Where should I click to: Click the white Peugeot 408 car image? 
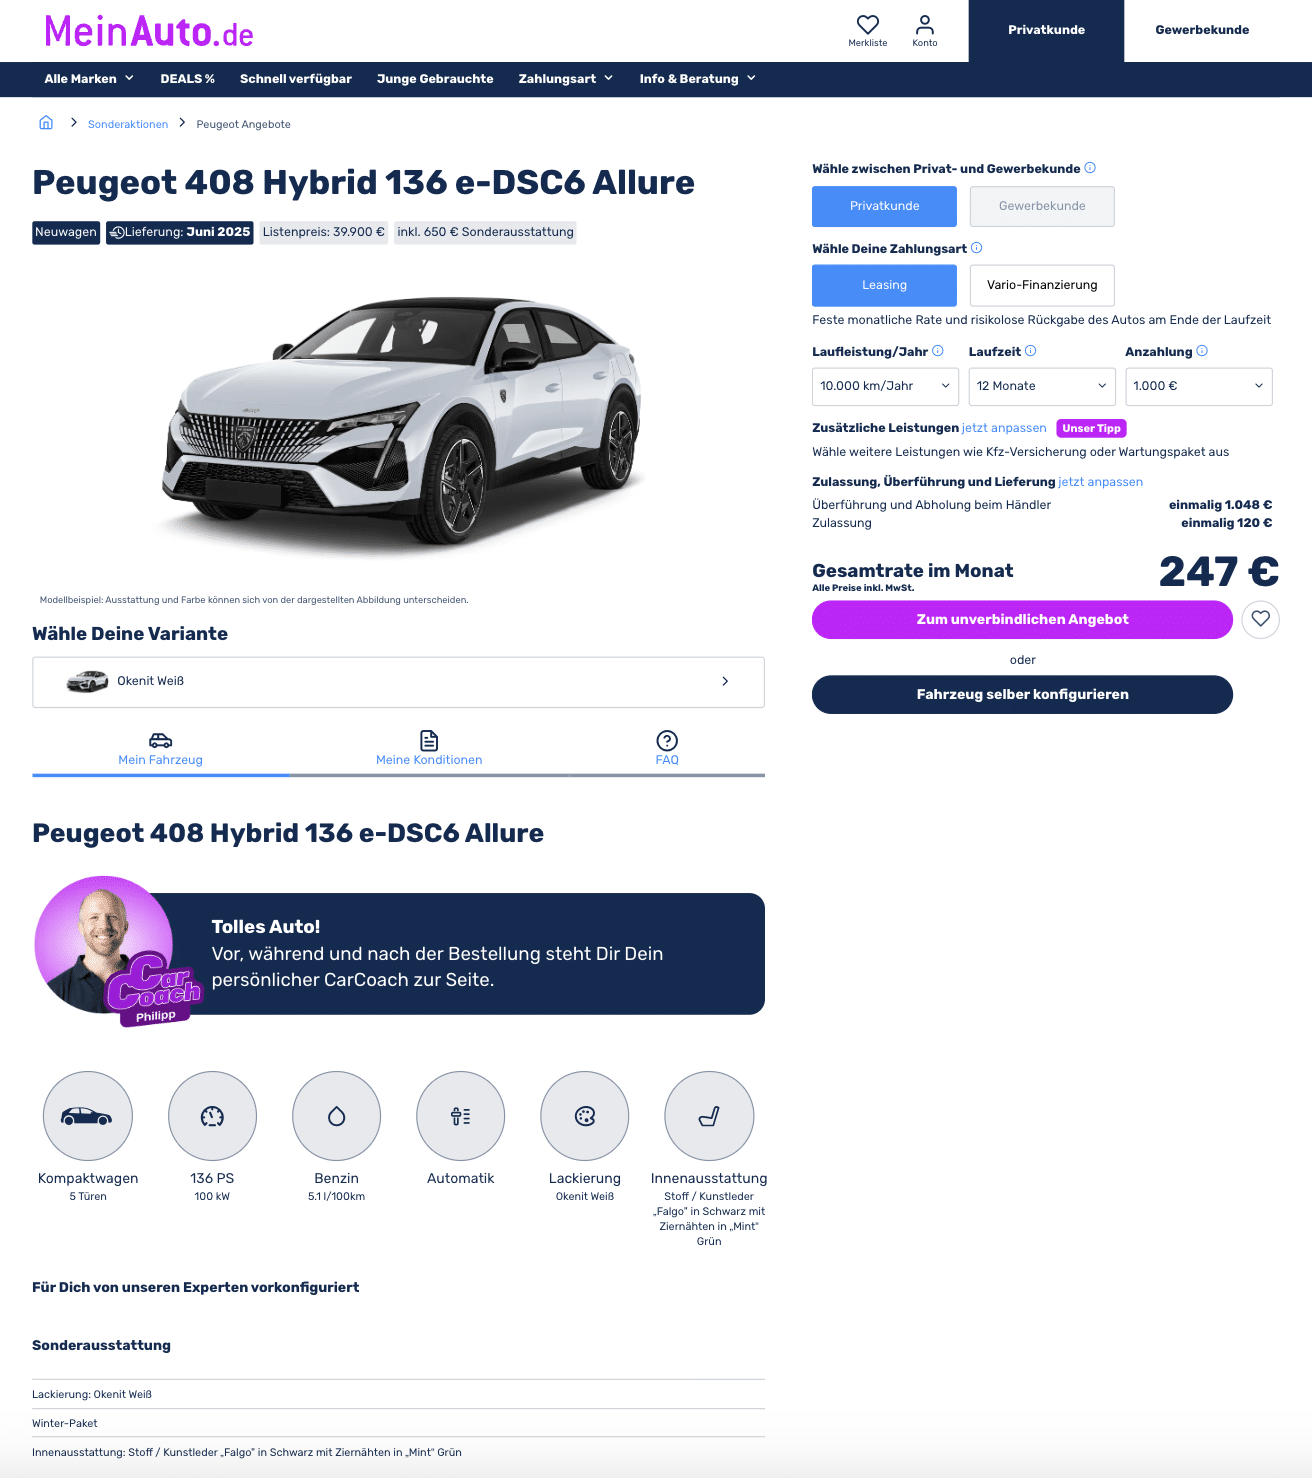coord(401,421)
